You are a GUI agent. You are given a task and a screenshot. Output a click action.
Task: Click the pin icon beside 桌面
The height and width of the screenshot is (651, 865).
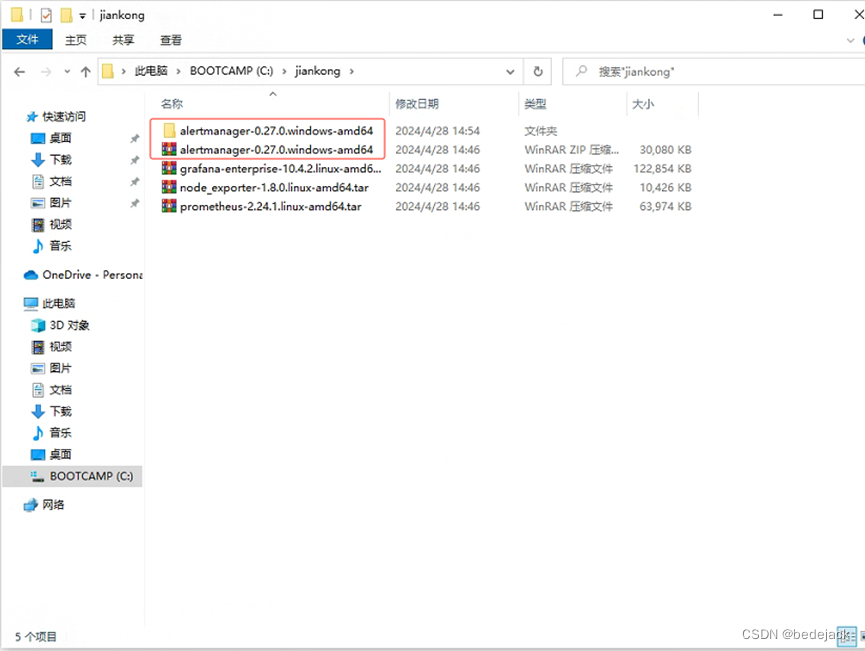coord(135,138)
